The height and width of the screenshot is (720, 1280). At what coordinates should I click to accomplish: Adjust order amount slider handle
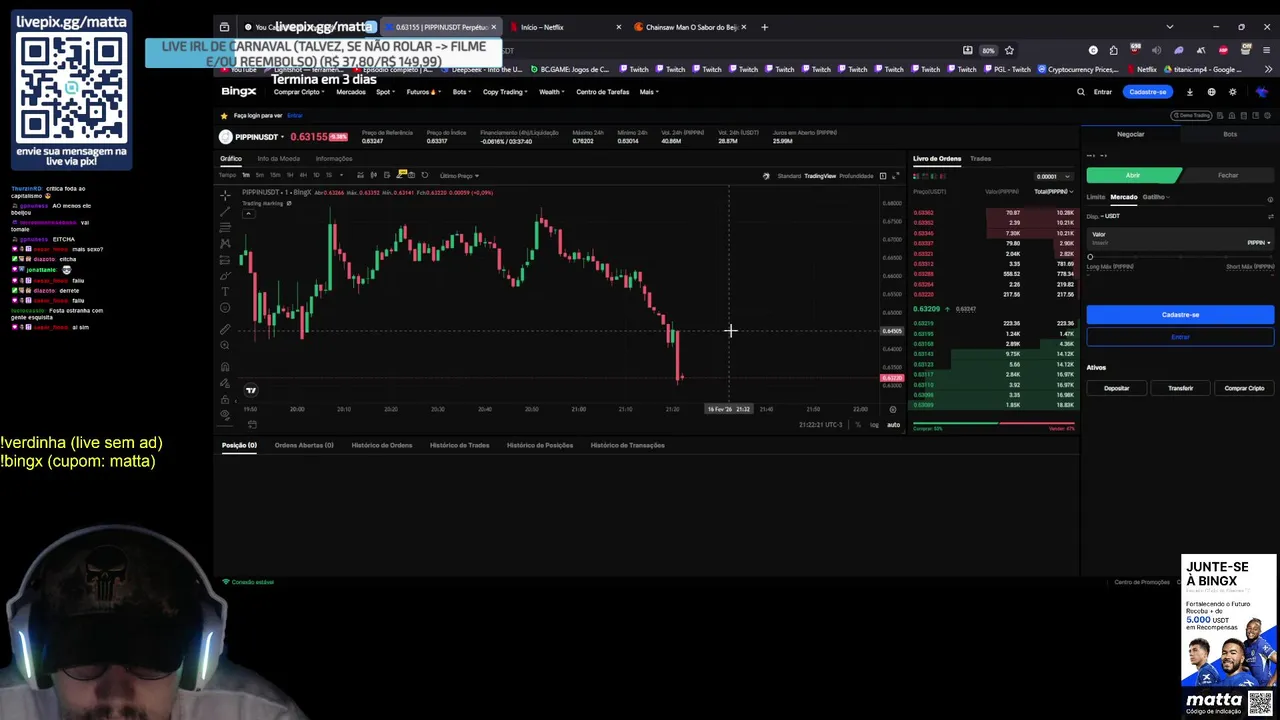point(1090,257)
